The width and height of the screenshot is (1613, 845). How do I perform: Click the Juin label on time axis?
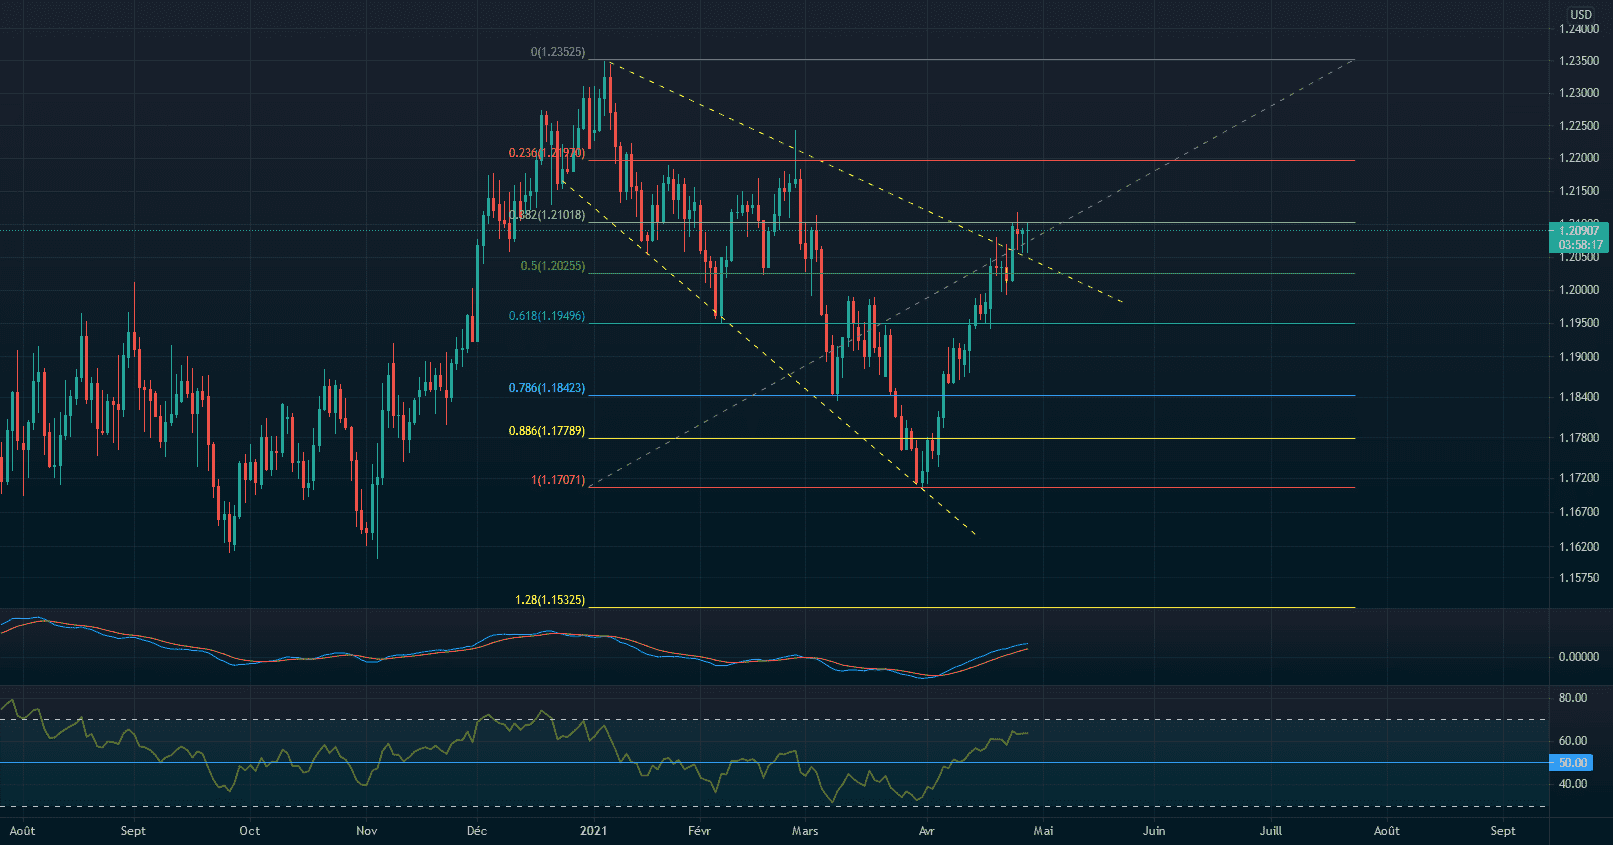(x=1154, y=831)
